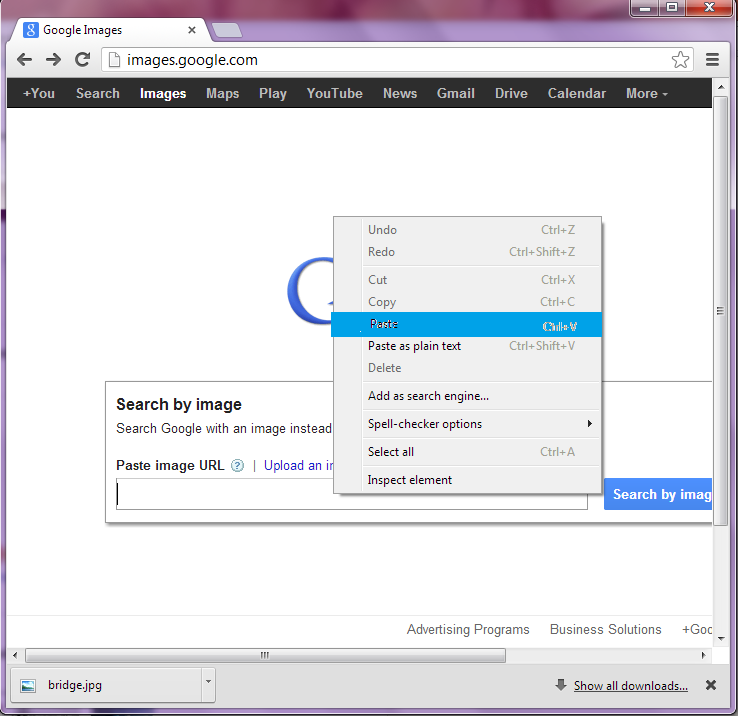Screen dimensions: 738x716
Task: Click the Cut context menu entry
Action: pos(466,280)
